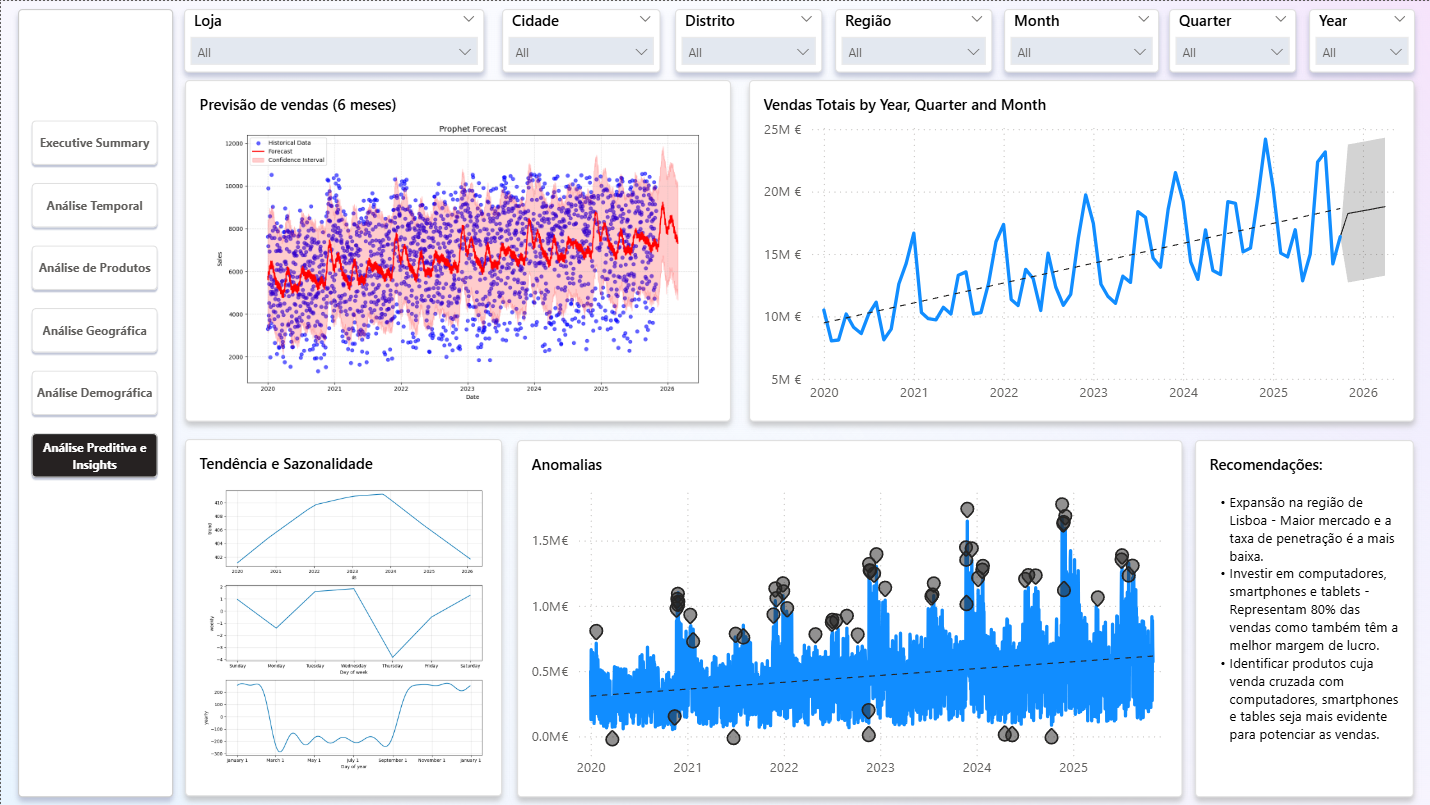Click the chevron icon beside the Month slicer title
The image size is (1430, 805).
1143,20
